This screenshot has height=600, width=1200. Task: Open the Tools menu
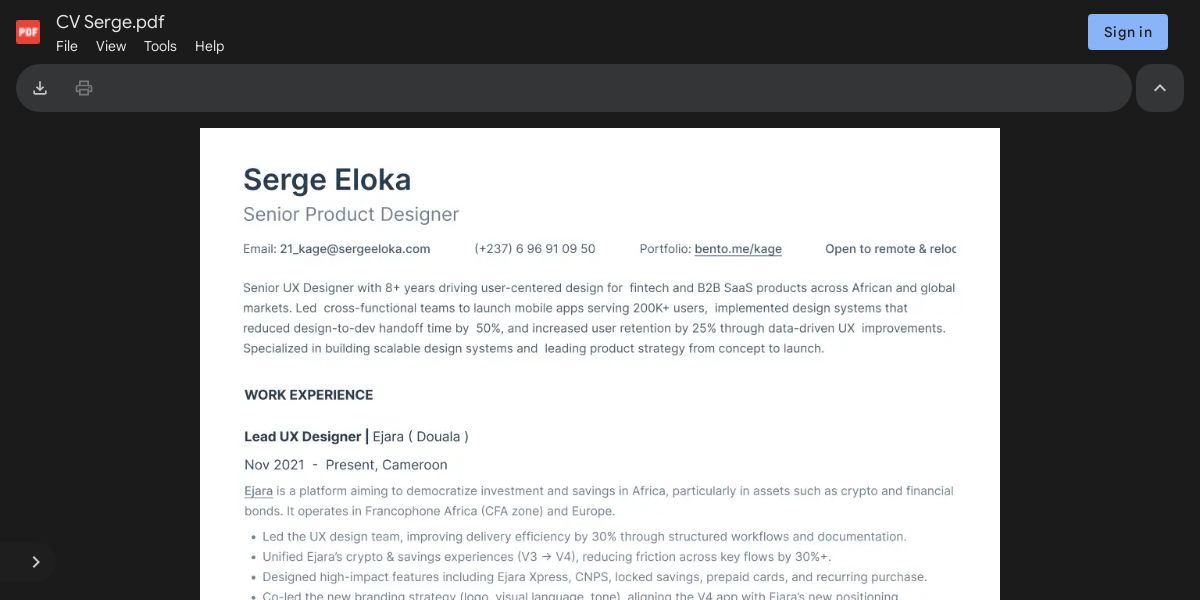[x=160, y=46]
